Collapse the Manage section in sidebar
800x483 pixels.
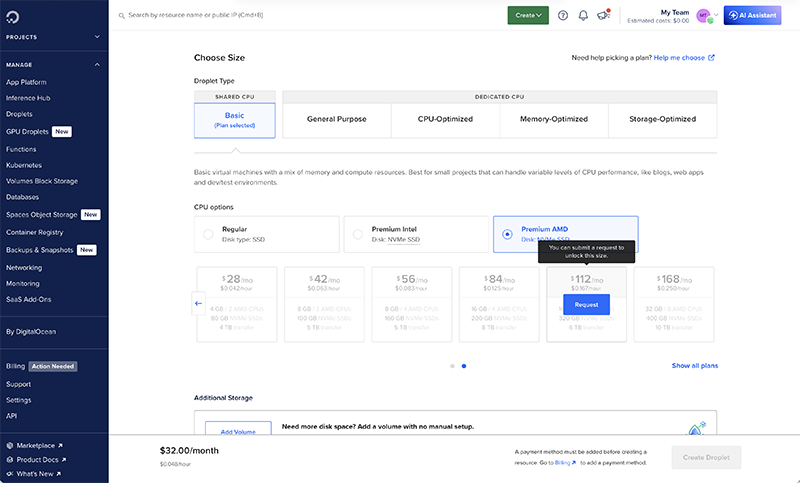pyautogui.click(x=97, y=65)
